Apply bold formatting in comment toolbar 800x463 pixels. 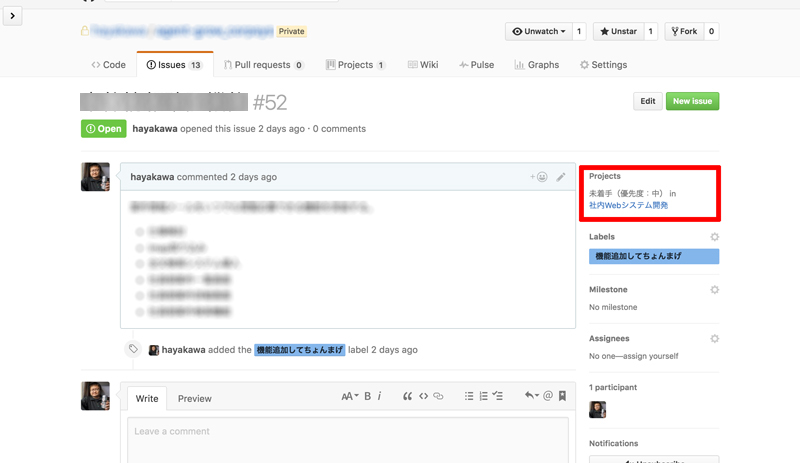click(367, 396)
